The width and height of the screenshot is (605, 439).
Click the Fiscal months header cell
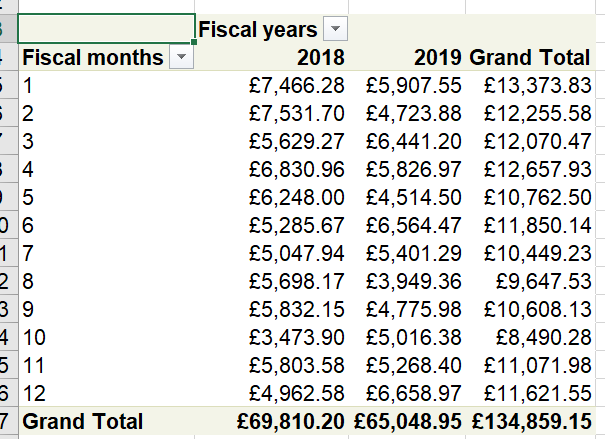93,58
